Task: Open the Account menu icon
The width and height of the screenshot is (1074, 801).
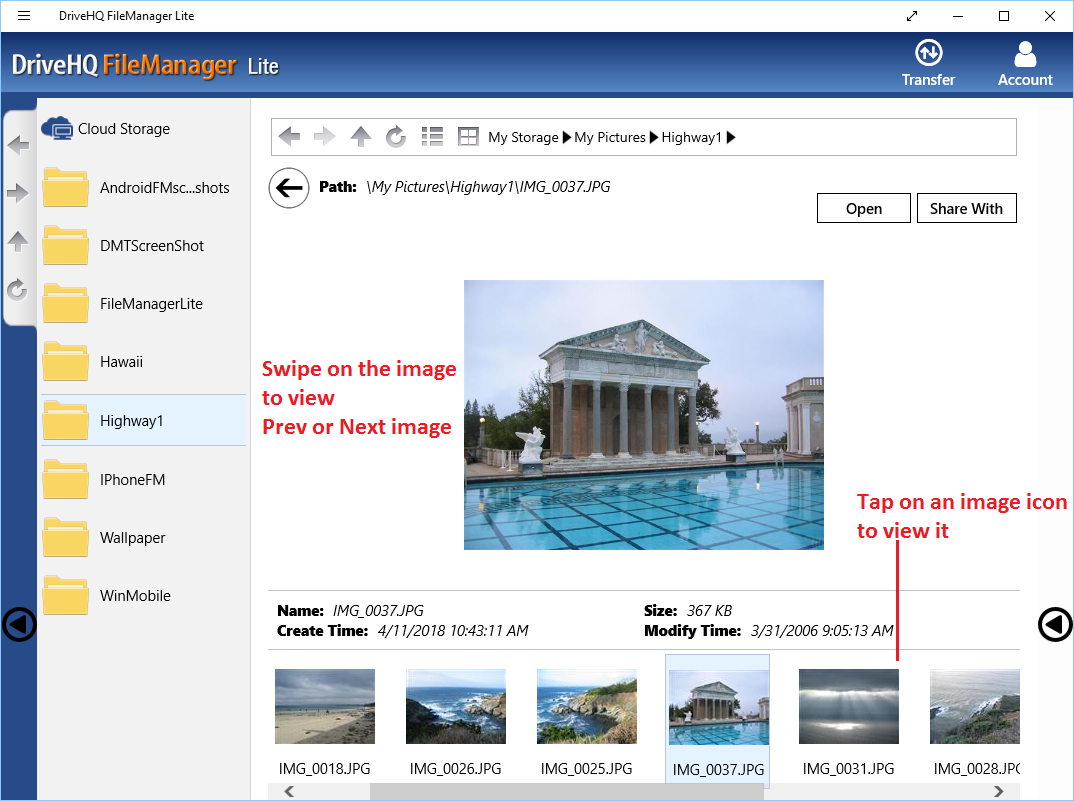Action: [1025, 54]
